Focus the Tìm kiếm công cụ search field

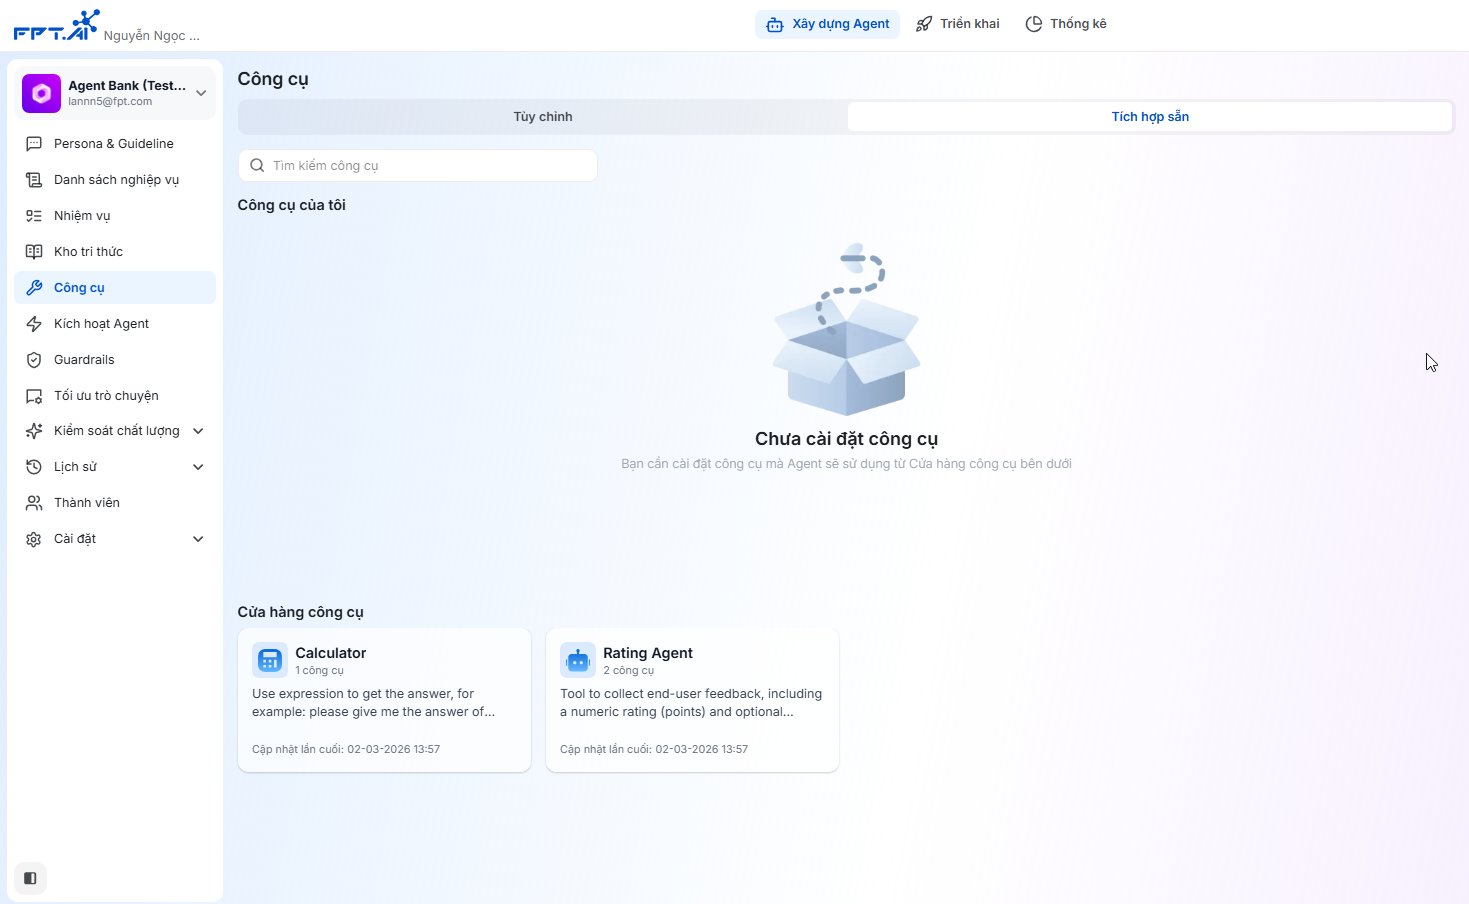click(x=418, y=166)
